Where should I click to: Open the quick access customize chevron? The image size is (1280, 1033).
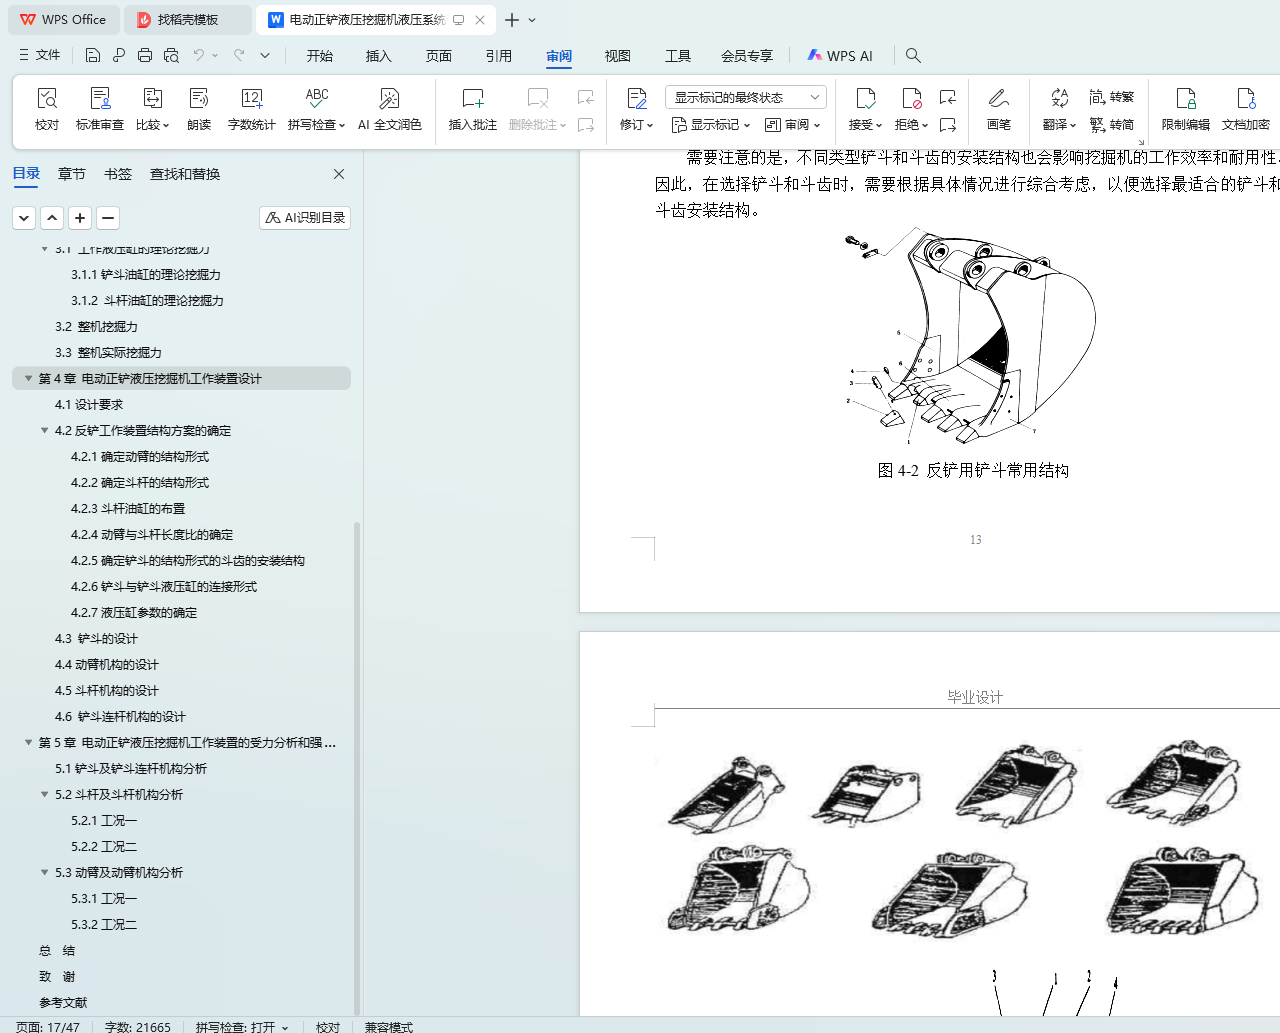pos(265,55)
